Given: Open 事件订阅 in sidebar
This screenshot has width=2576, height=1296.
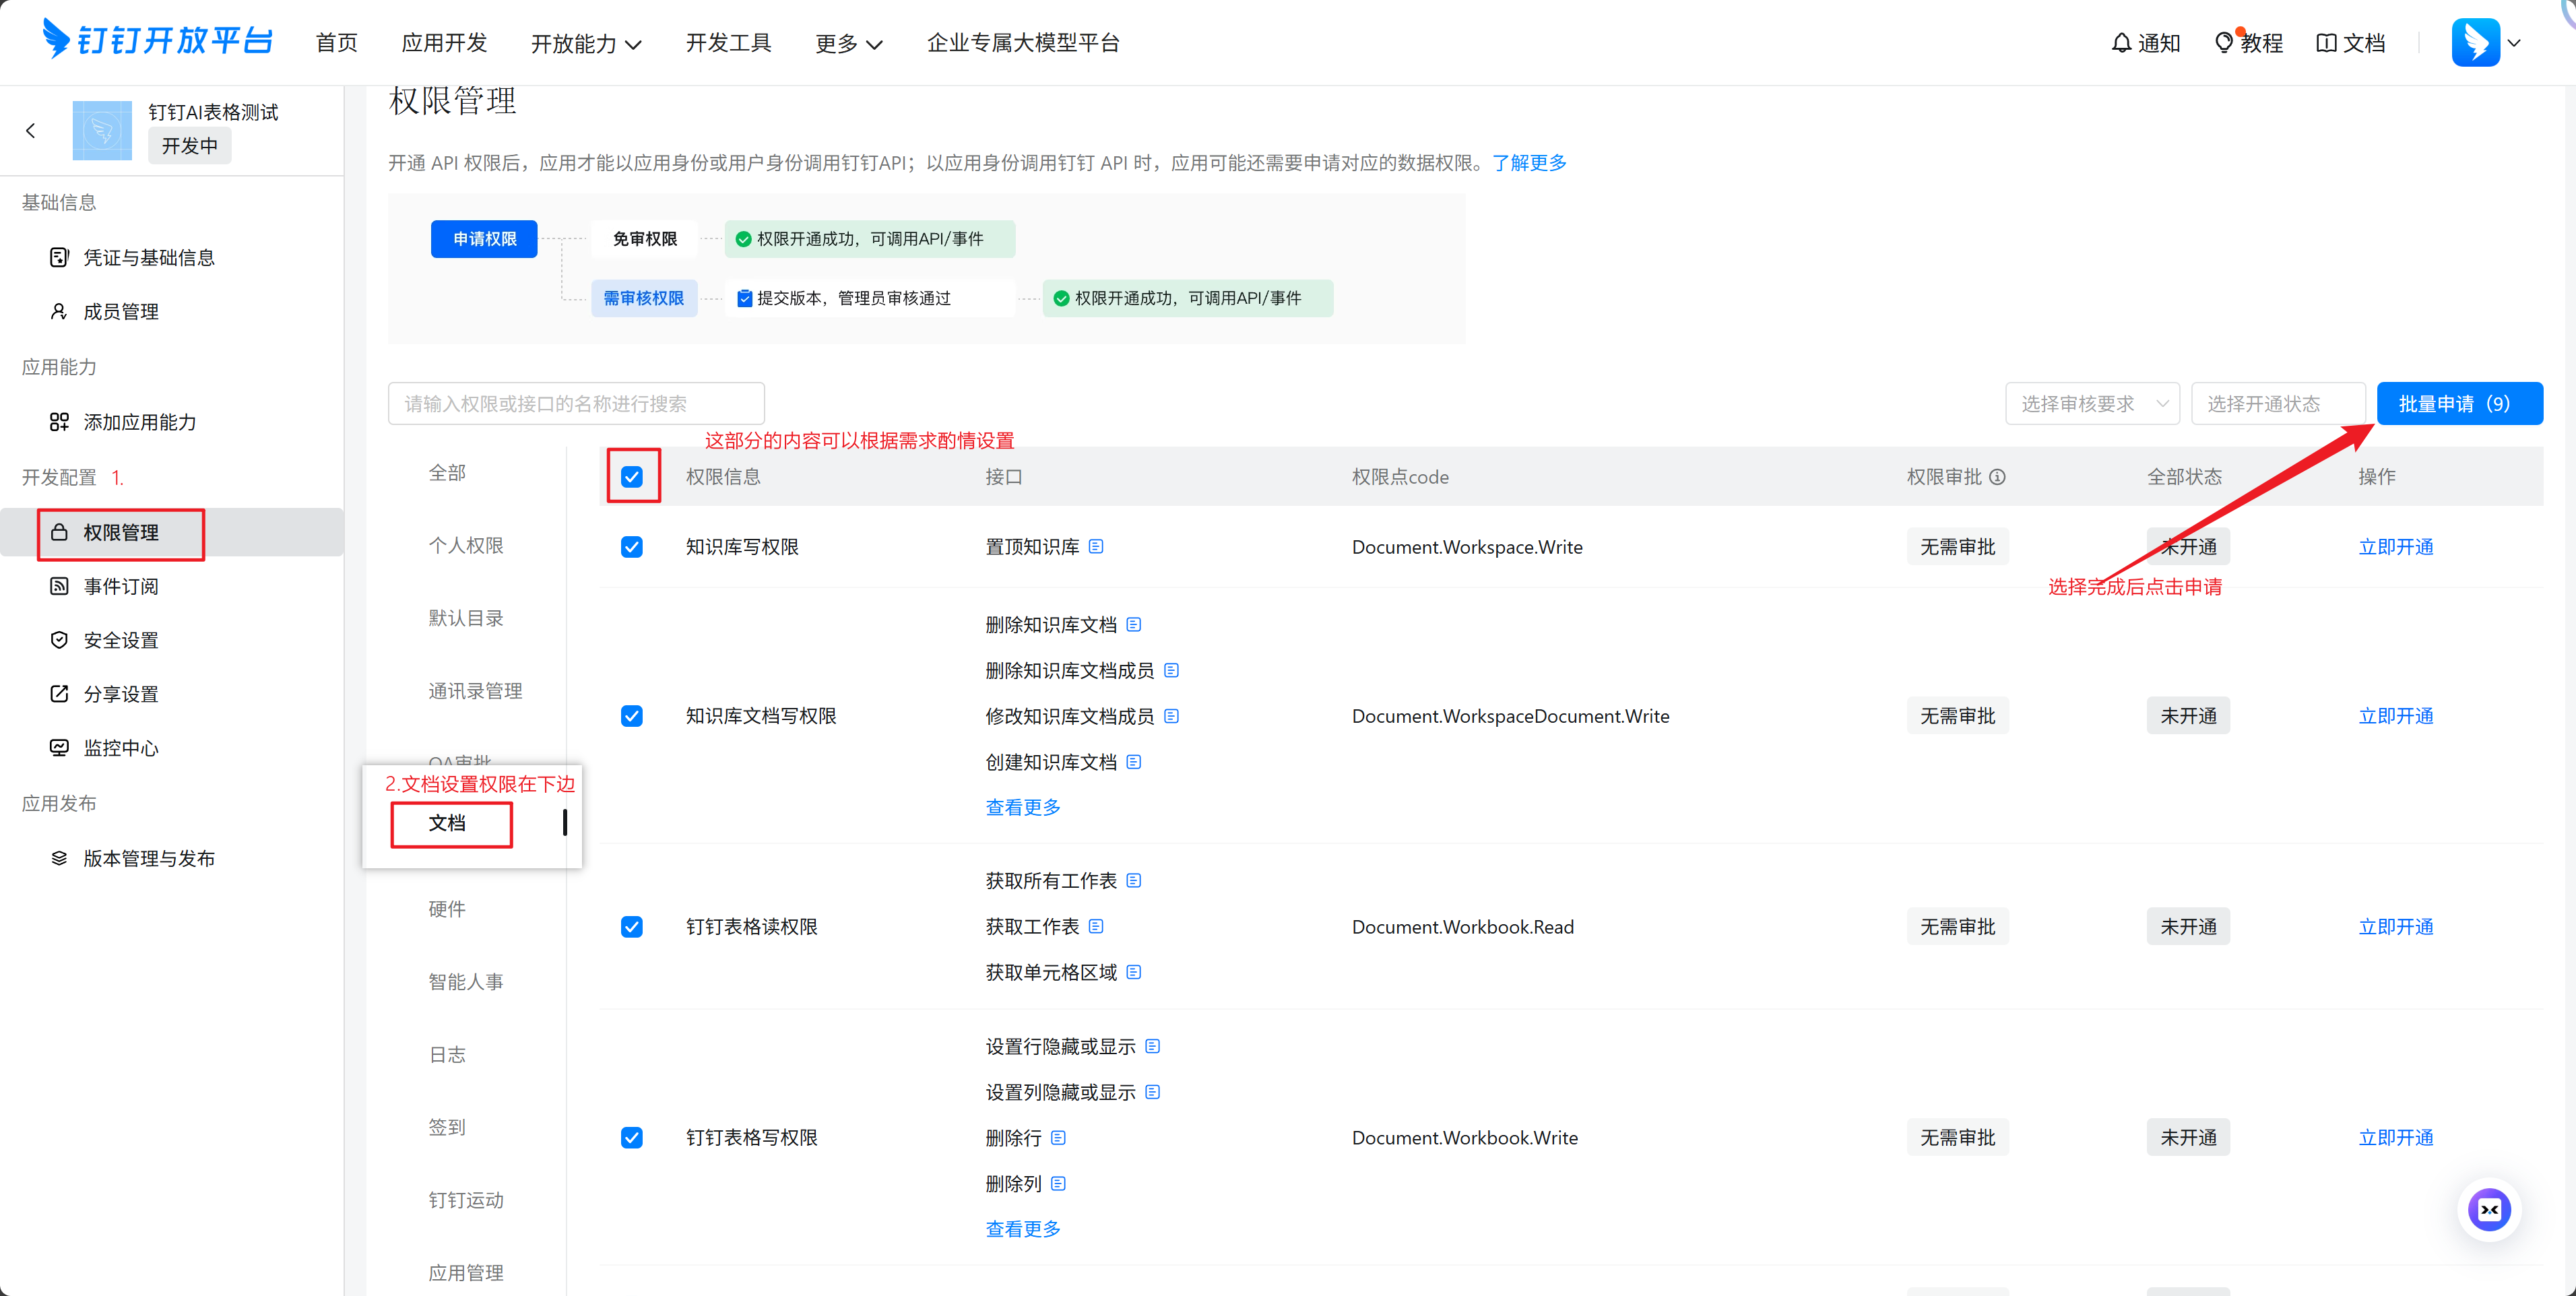Looking at the screenshot, I should [121, 586].
